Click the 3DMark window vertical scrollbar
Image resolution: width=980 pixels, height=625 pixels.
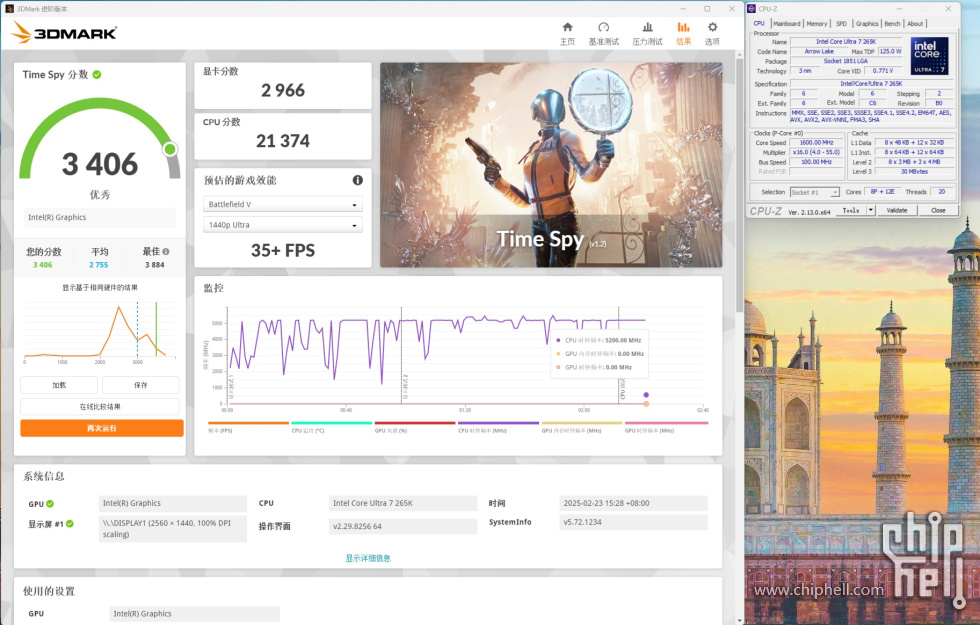coord(740,188)
